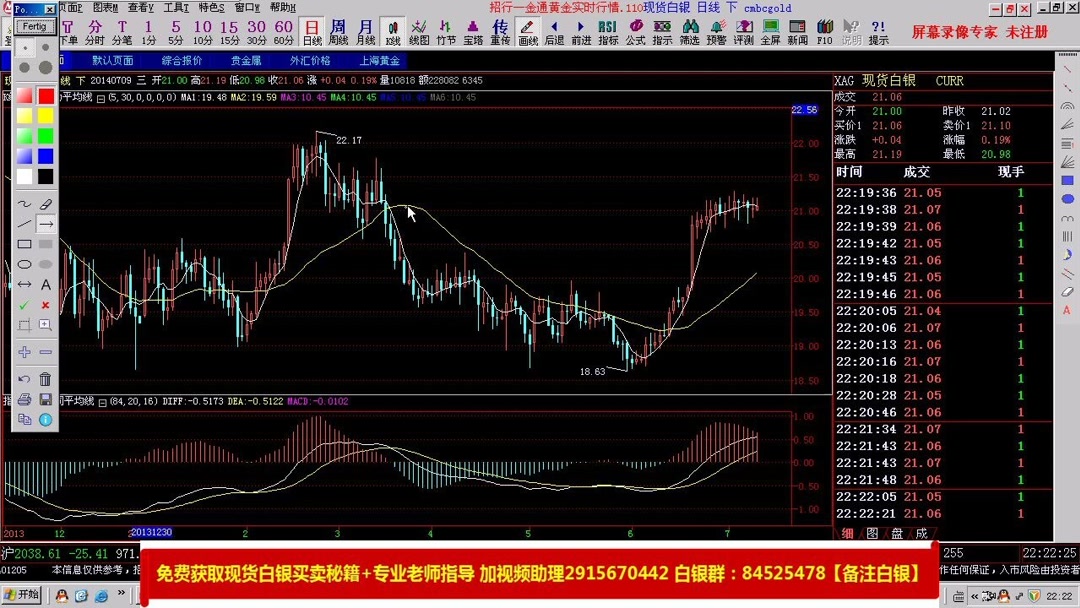Click the Windows 开始 start button
Image resolution: width=1080 pixels, height=608 pixels.
(22, 594)
